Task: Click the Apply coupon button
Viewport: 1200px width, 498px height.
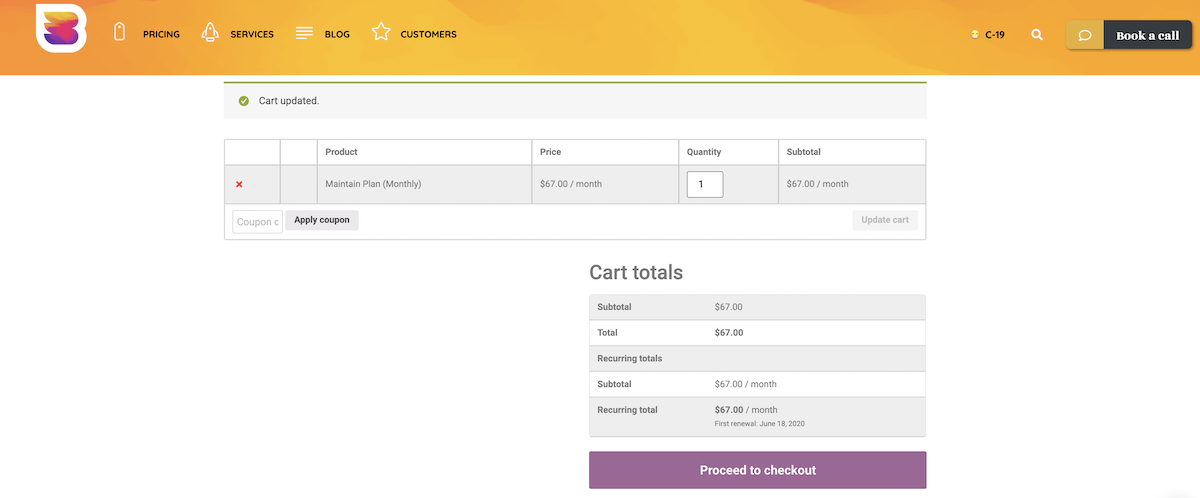Action: click(x=322, y=220)
